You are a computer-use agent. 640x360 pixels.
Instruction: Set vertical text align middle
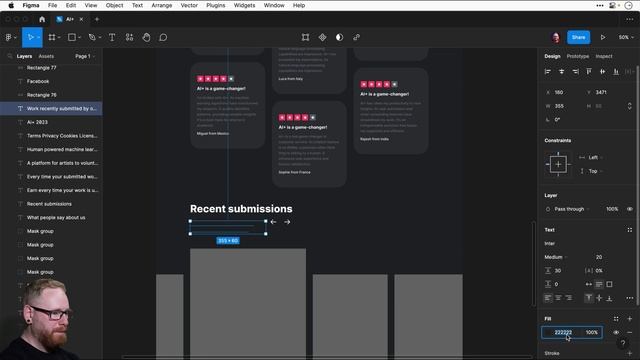pos(599,298)
